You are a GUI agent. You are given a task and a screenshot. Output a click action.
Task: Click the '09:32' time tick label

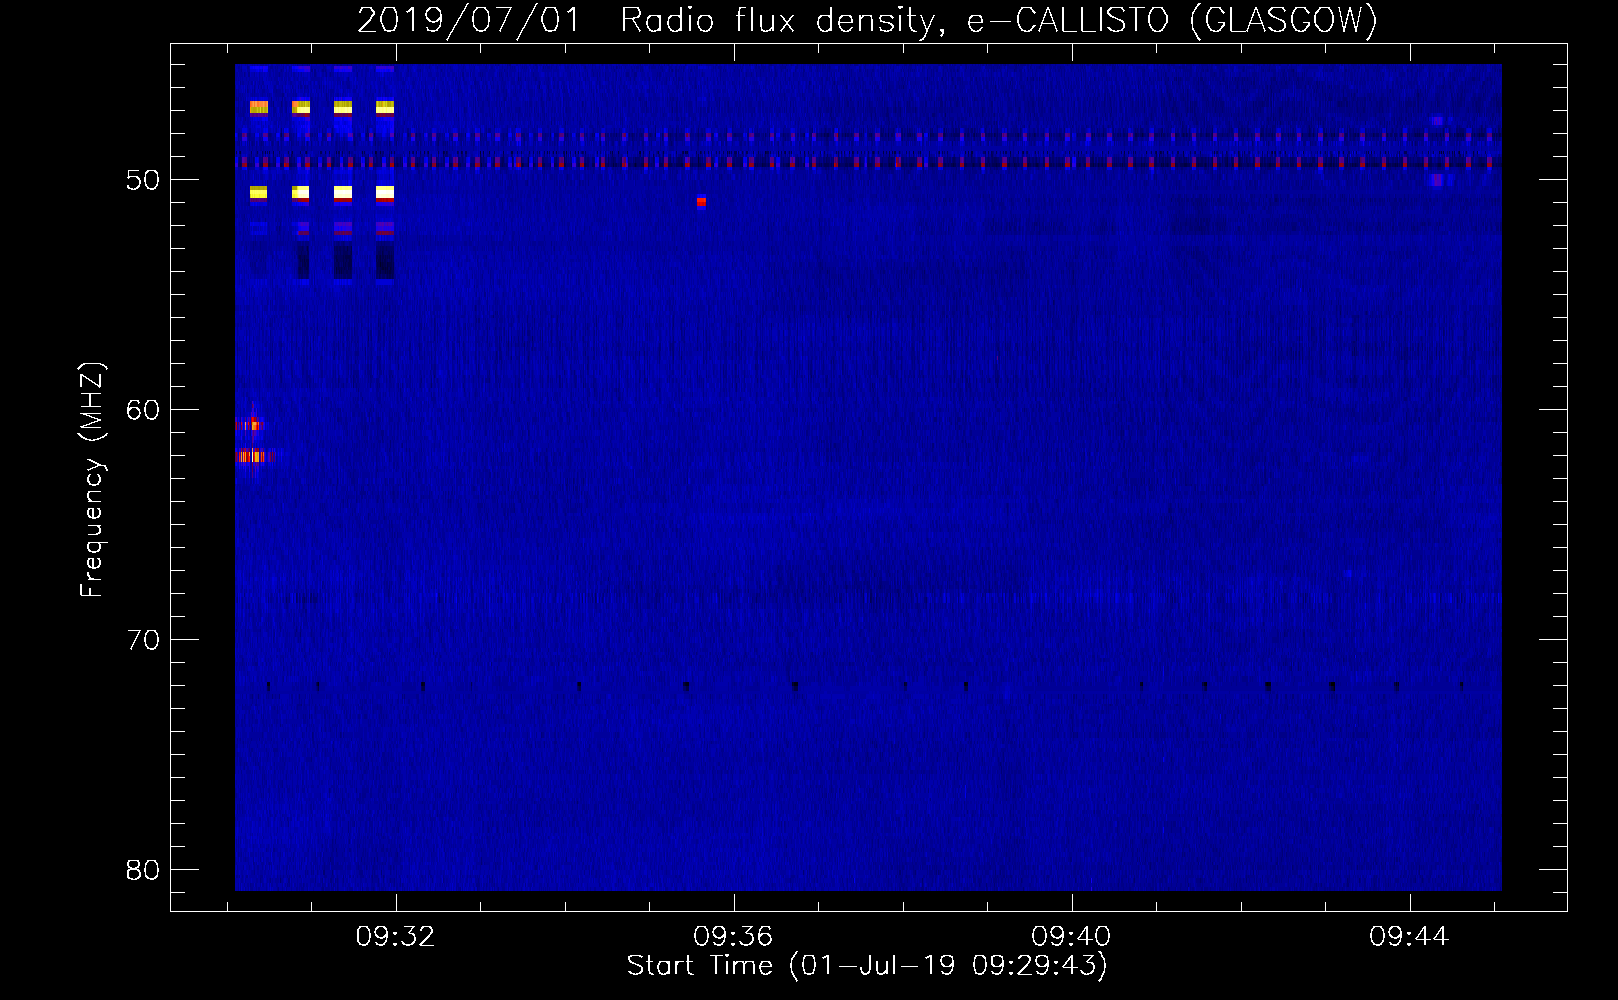click(x=396, y=937)
